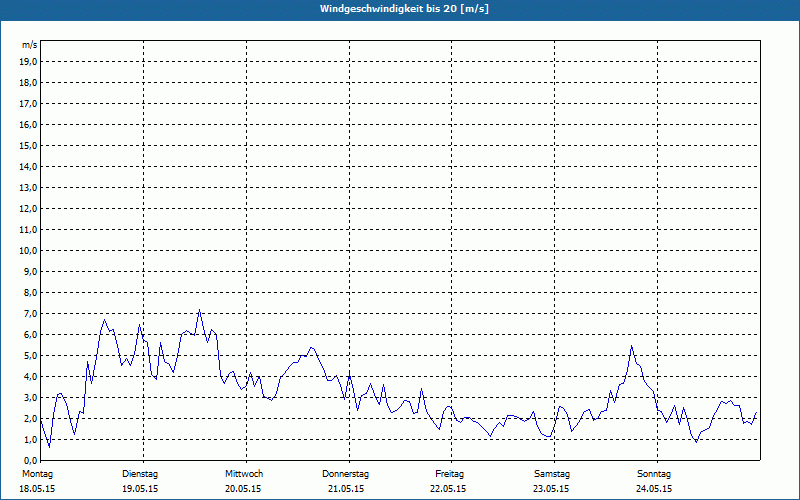Select the 'Montag' day label
Viewport: 800px width, 500px height.
(37, 474)
